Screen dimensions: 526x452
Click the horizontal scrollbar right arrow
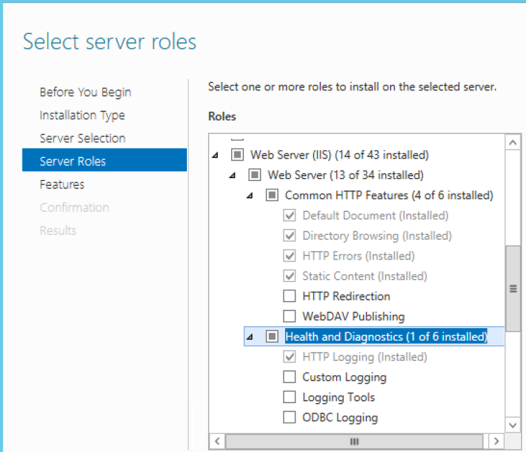click(x=496, y=441)
